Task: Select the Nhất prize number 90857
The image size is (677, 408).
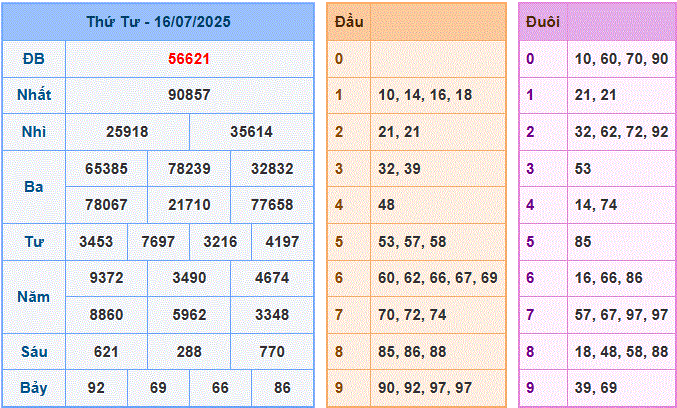Action: (x=189, y=95)
